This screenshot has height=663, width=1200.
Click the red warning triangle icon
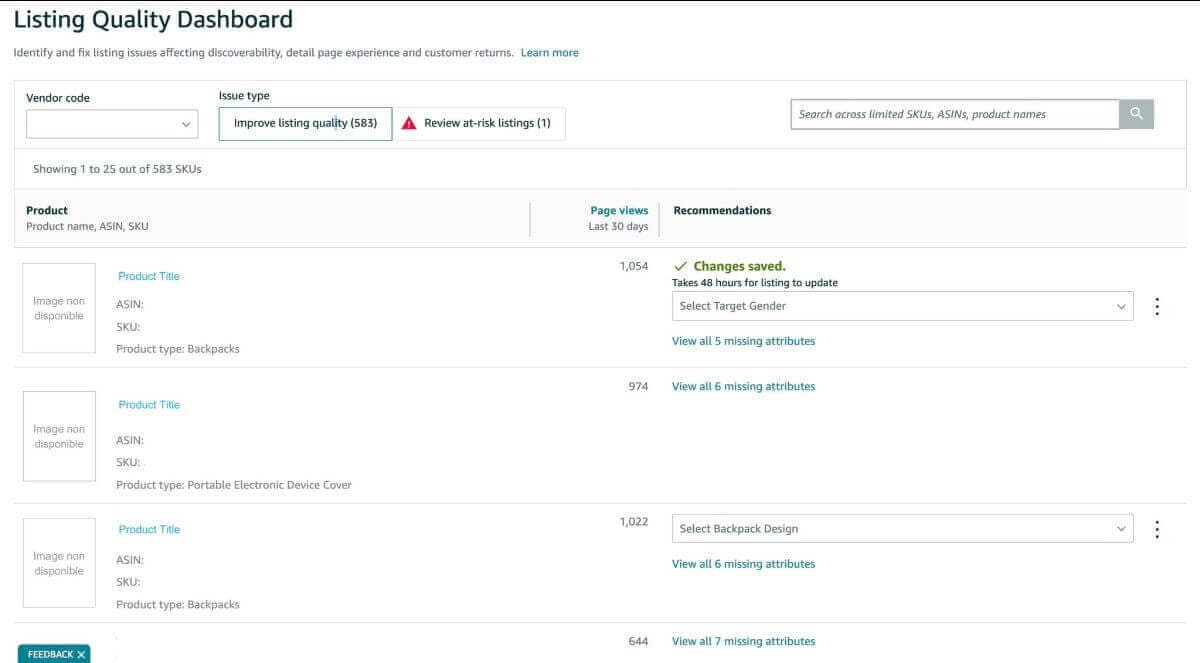[409, 123]
